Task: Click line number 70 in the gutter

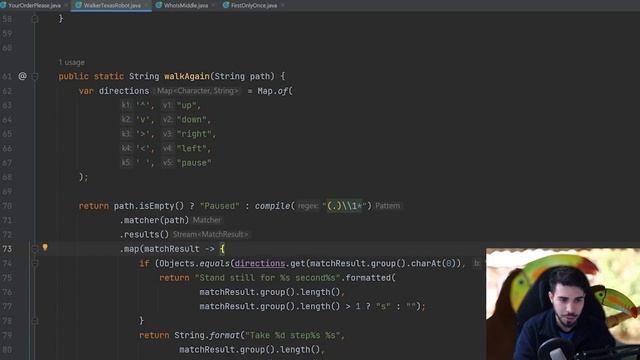Action: [x=7, y=206]
